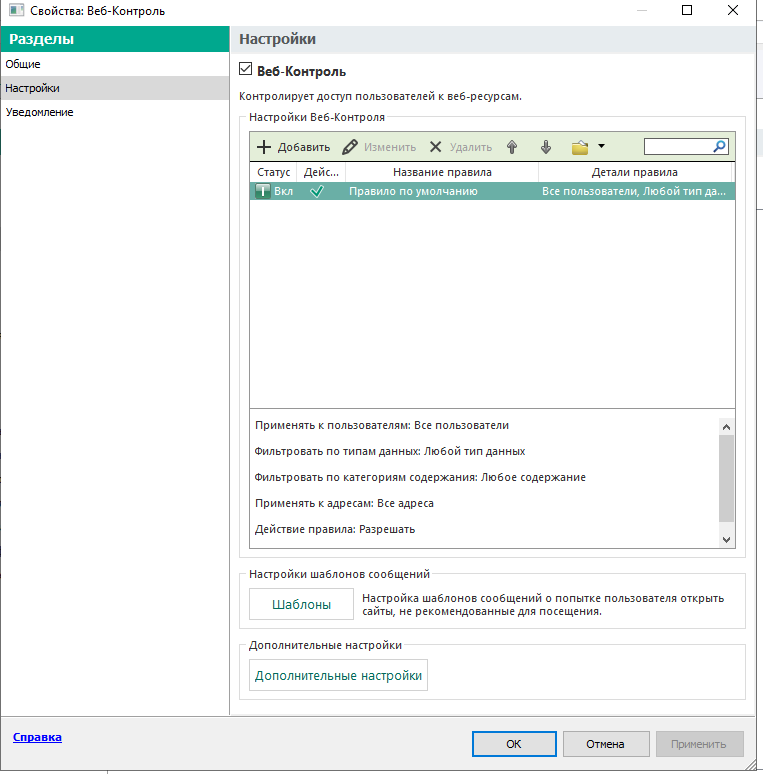Sort by Детали правила column header

pos(635,172)
